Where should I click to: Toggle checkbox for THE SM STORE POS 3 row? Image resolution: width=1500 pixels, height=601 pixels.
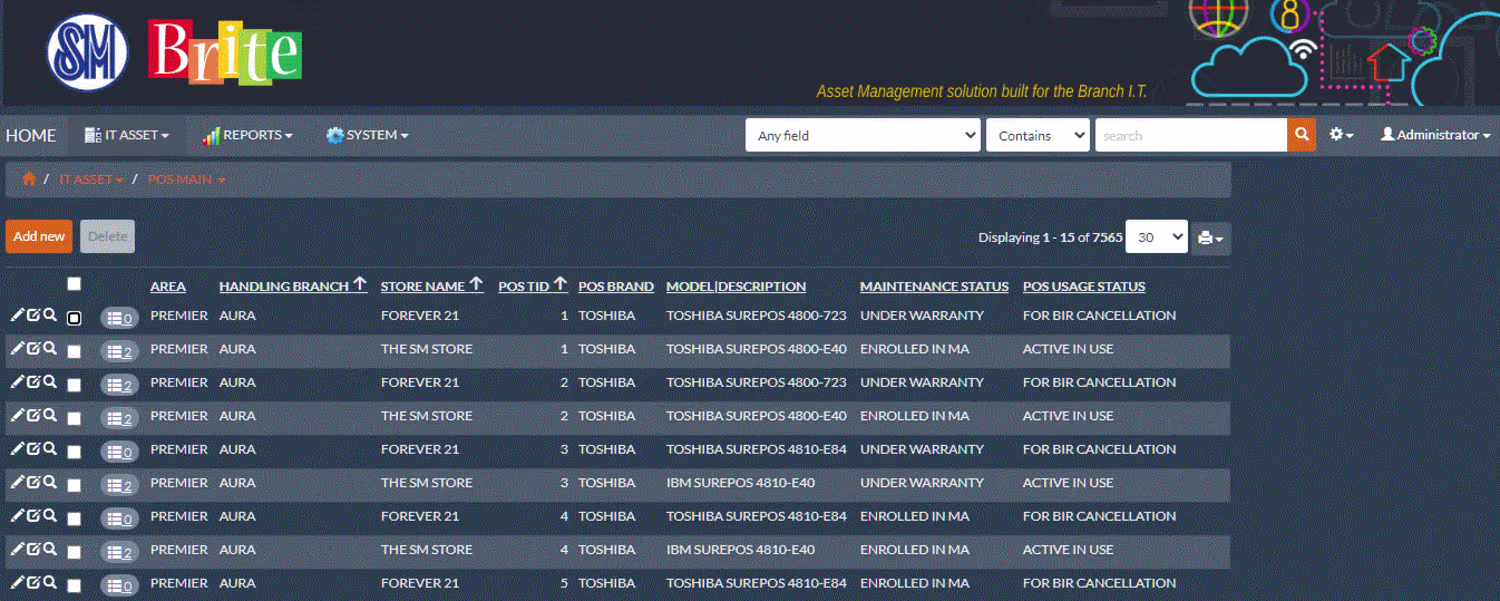[74, 485]
